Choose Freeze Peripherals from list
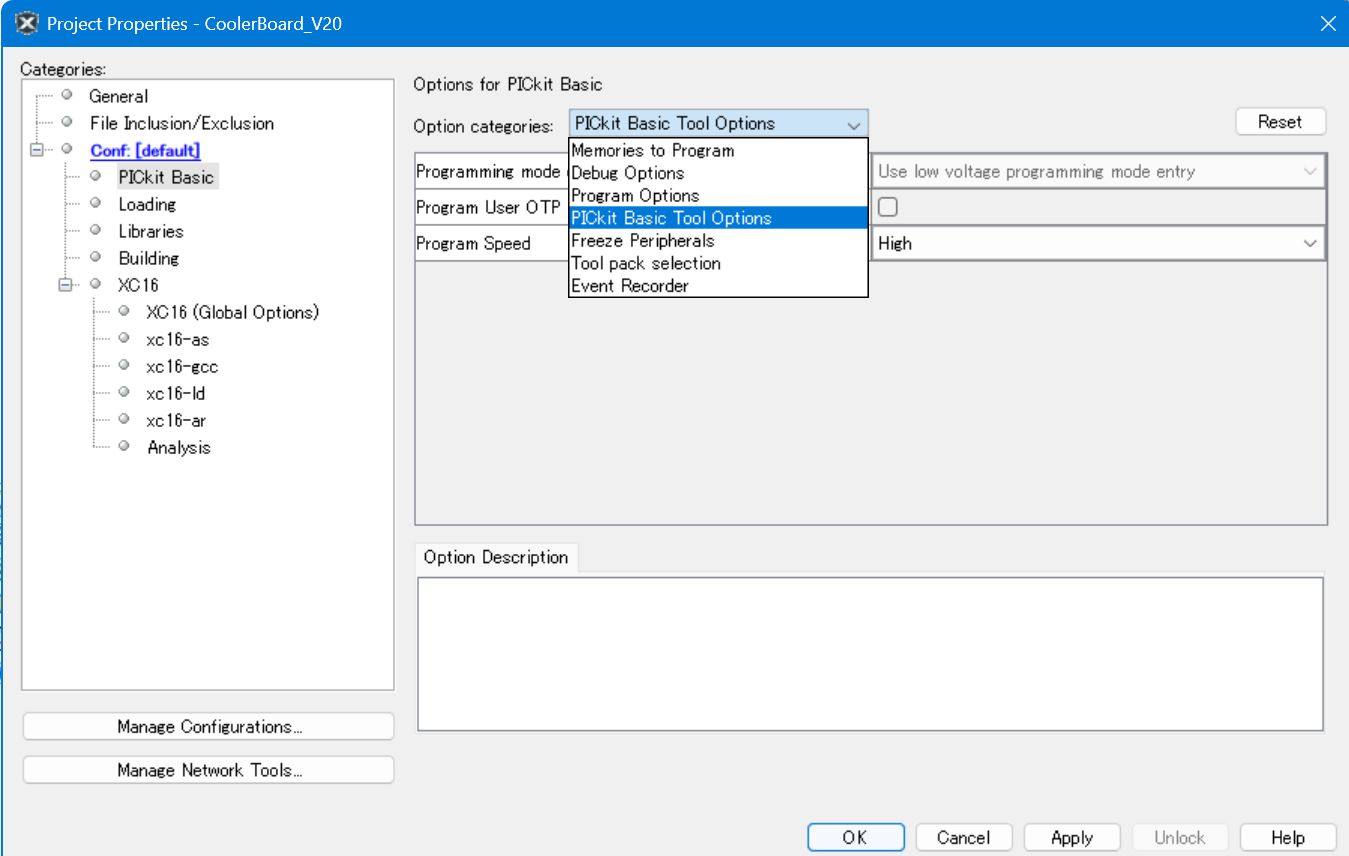Viewport: 1349px width, 856px height. point(718,240)
